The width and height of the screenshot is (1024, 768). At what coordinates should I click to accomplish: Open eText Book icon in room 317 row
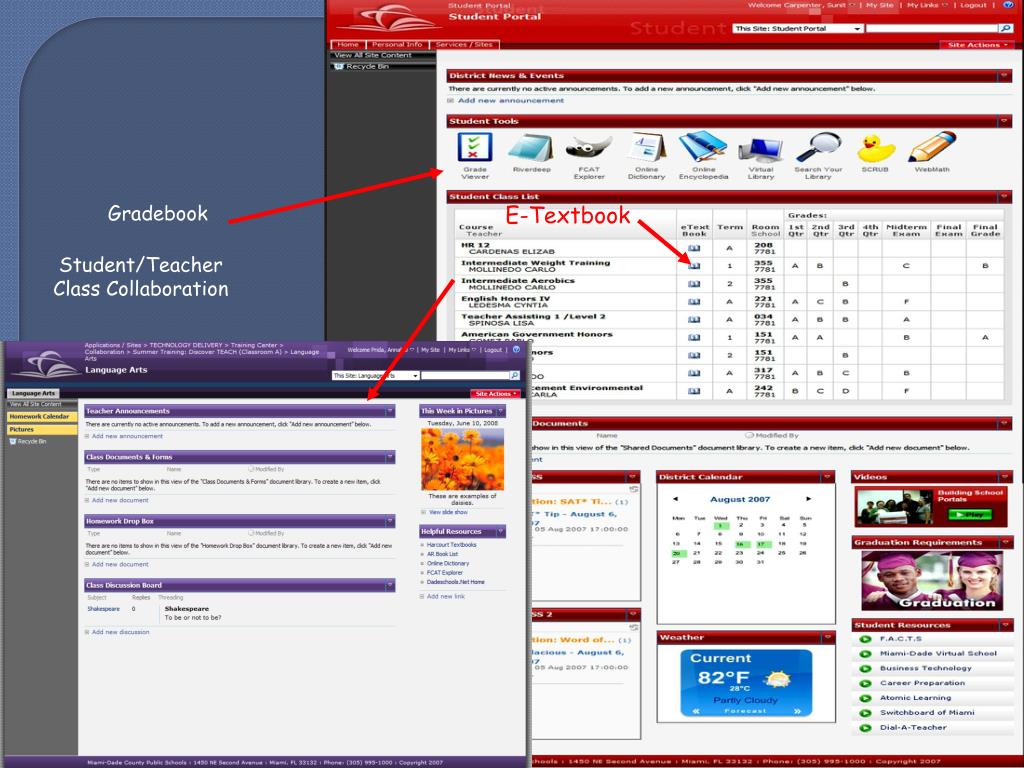coord(694,373)
